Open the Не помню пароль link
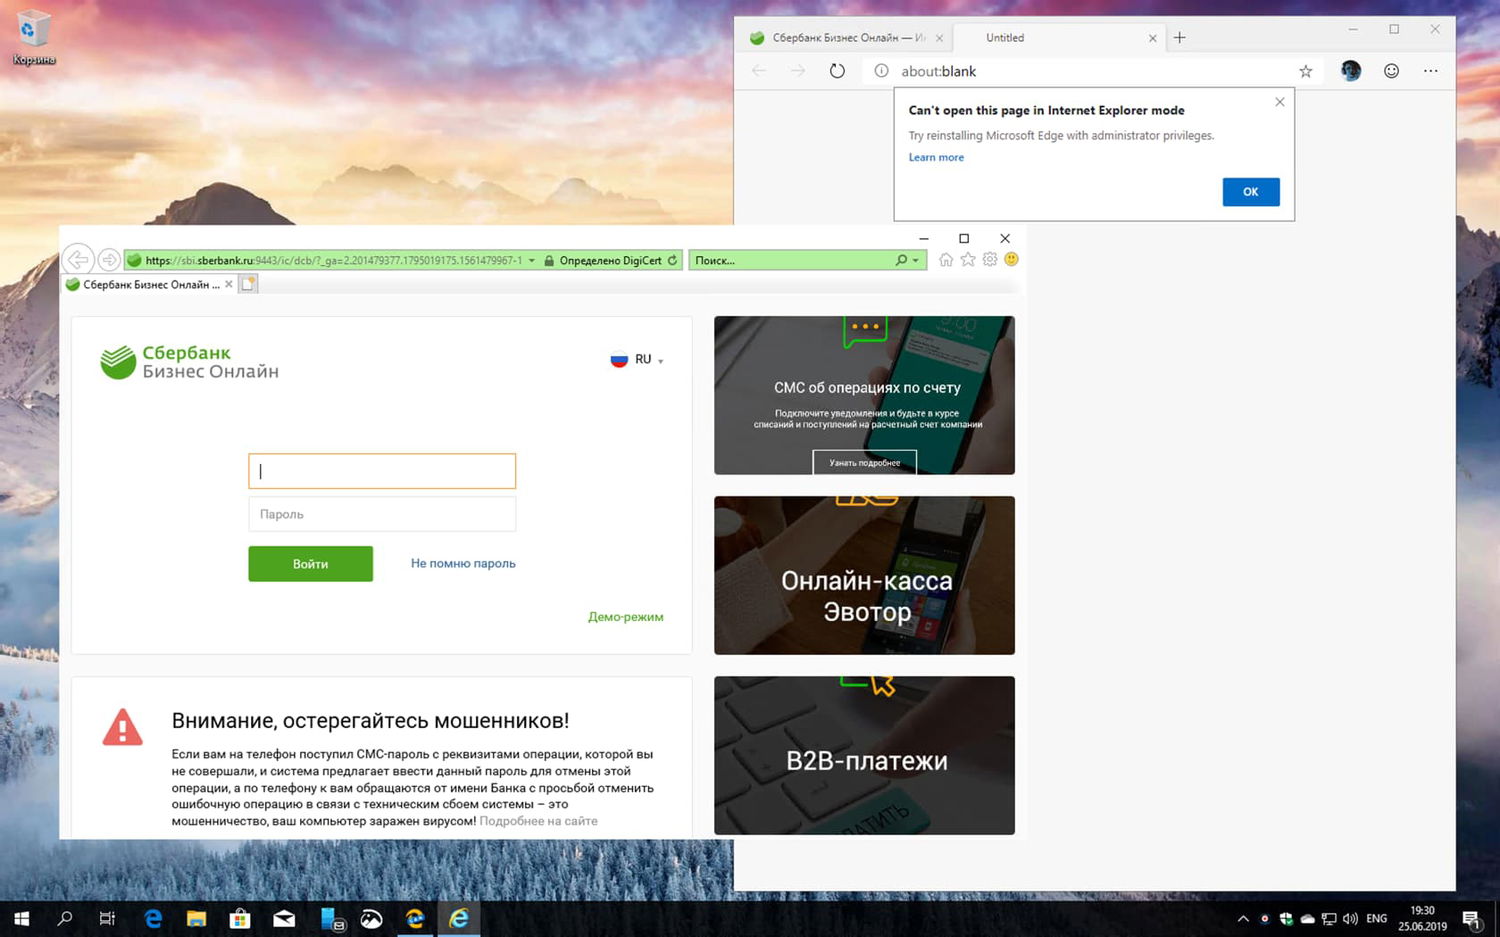This screenshot has width=1500, height=937. tap(462, 563)
